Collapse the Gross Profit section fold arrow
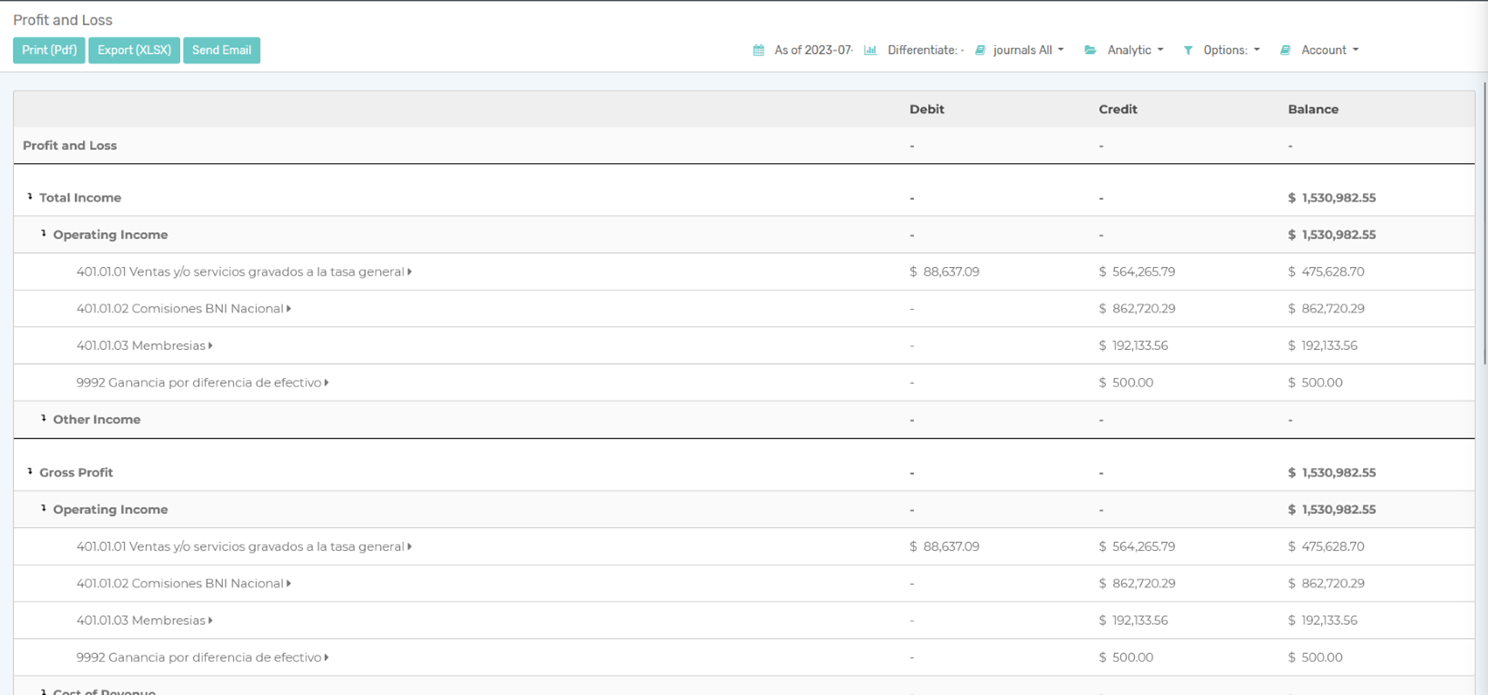This screenshot has height=695, width=1488. (x=30, y=472)
